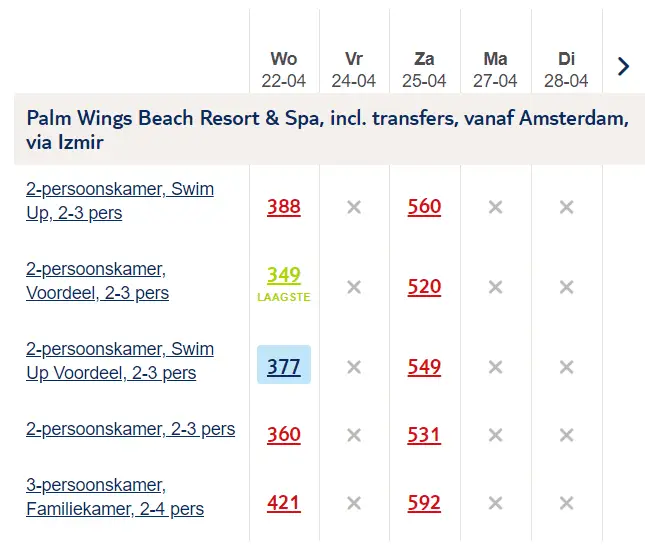Click the Wo 22-04 date column header
The image size is (645, 560).
[x=284, y=70]
